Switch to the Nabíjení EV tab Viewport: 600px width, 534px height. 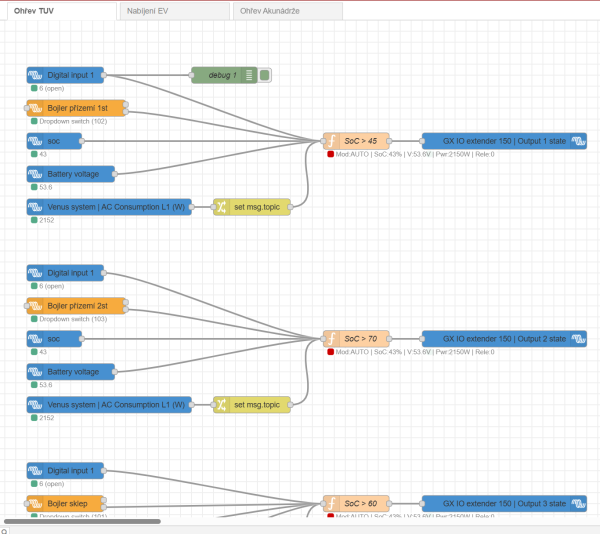(x=175, y=11)
